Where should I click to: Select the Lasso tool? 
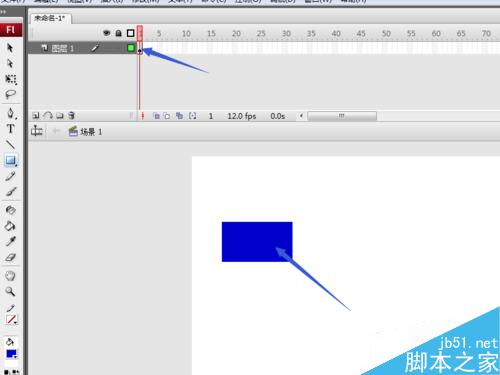[11, 95]
